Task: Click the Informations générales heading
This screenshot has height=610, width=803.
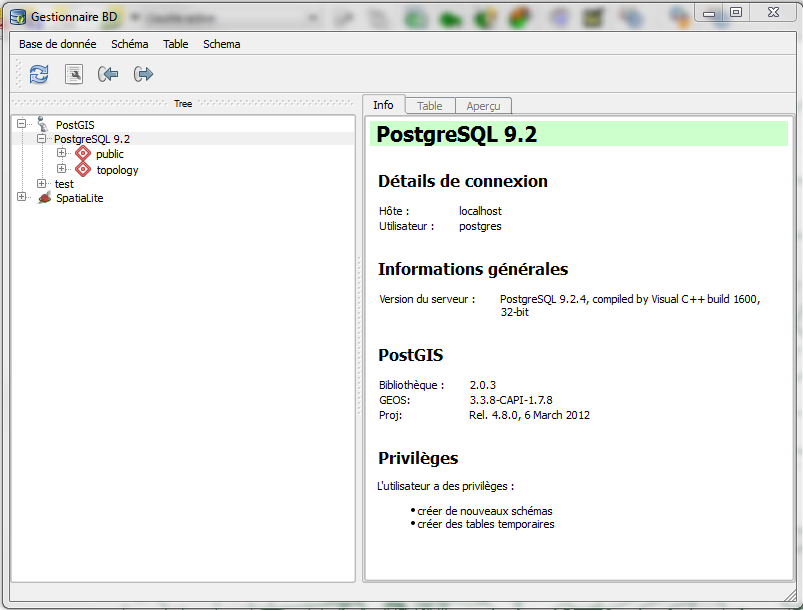Action: [x=473, y=269]
